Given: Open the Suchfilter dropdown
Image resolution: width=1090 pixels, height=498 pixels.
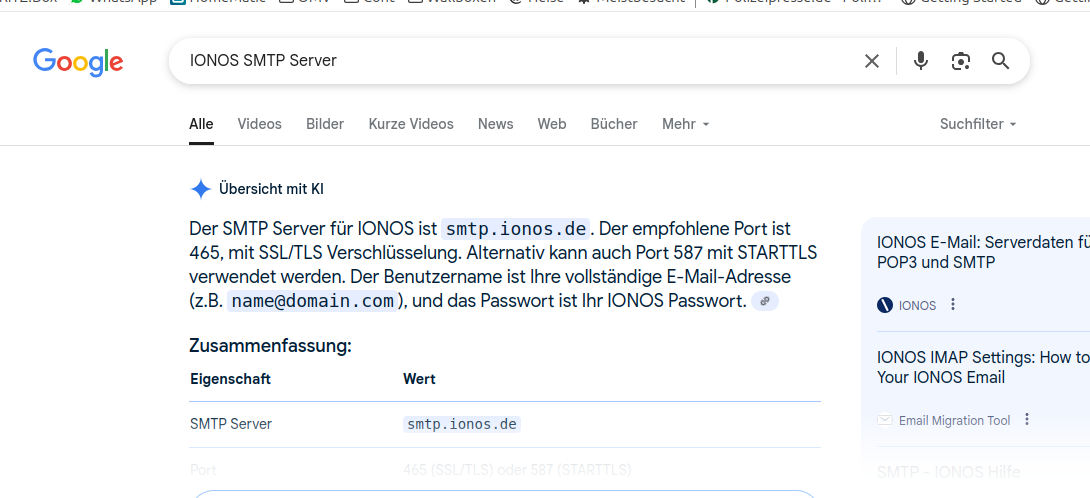Looking at the screenshot, I should 978,124.
